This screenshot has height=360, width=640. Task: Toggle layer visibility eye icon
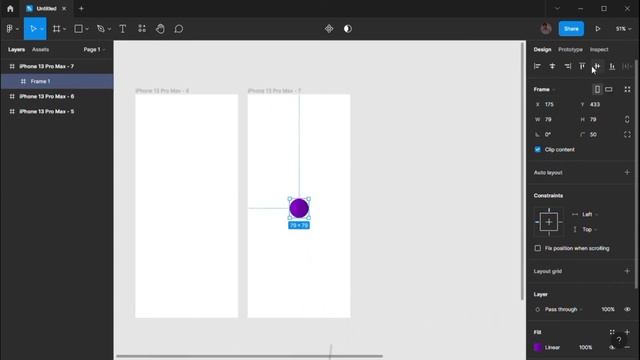[x=627, y=309]
